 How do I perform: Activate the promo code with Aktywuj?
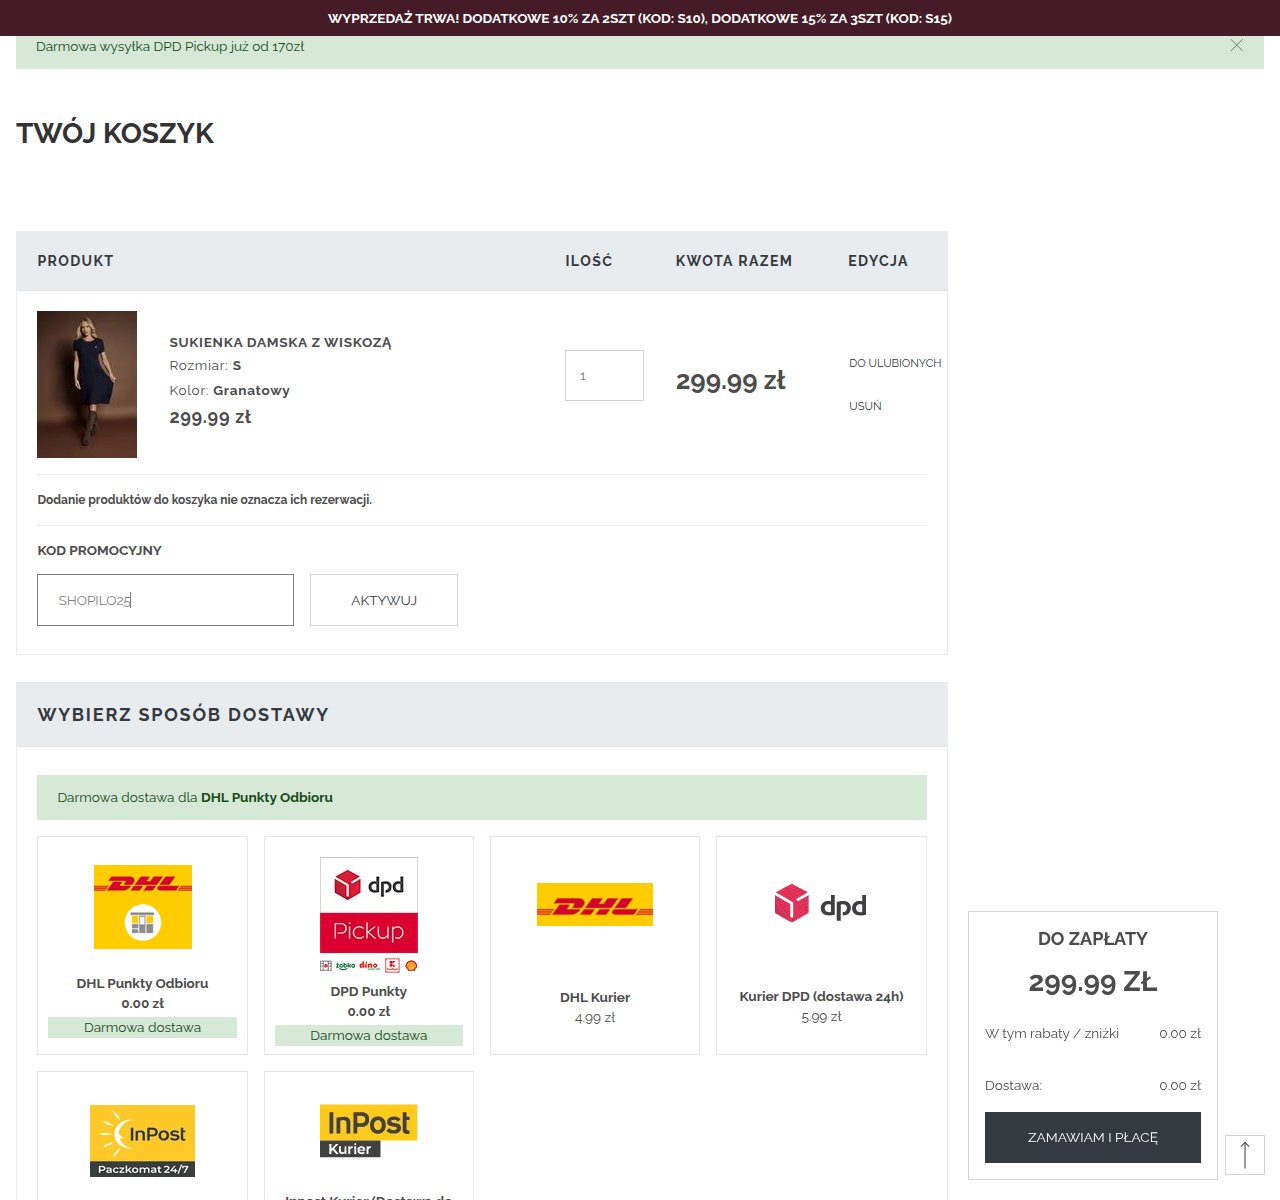[384, 600]
